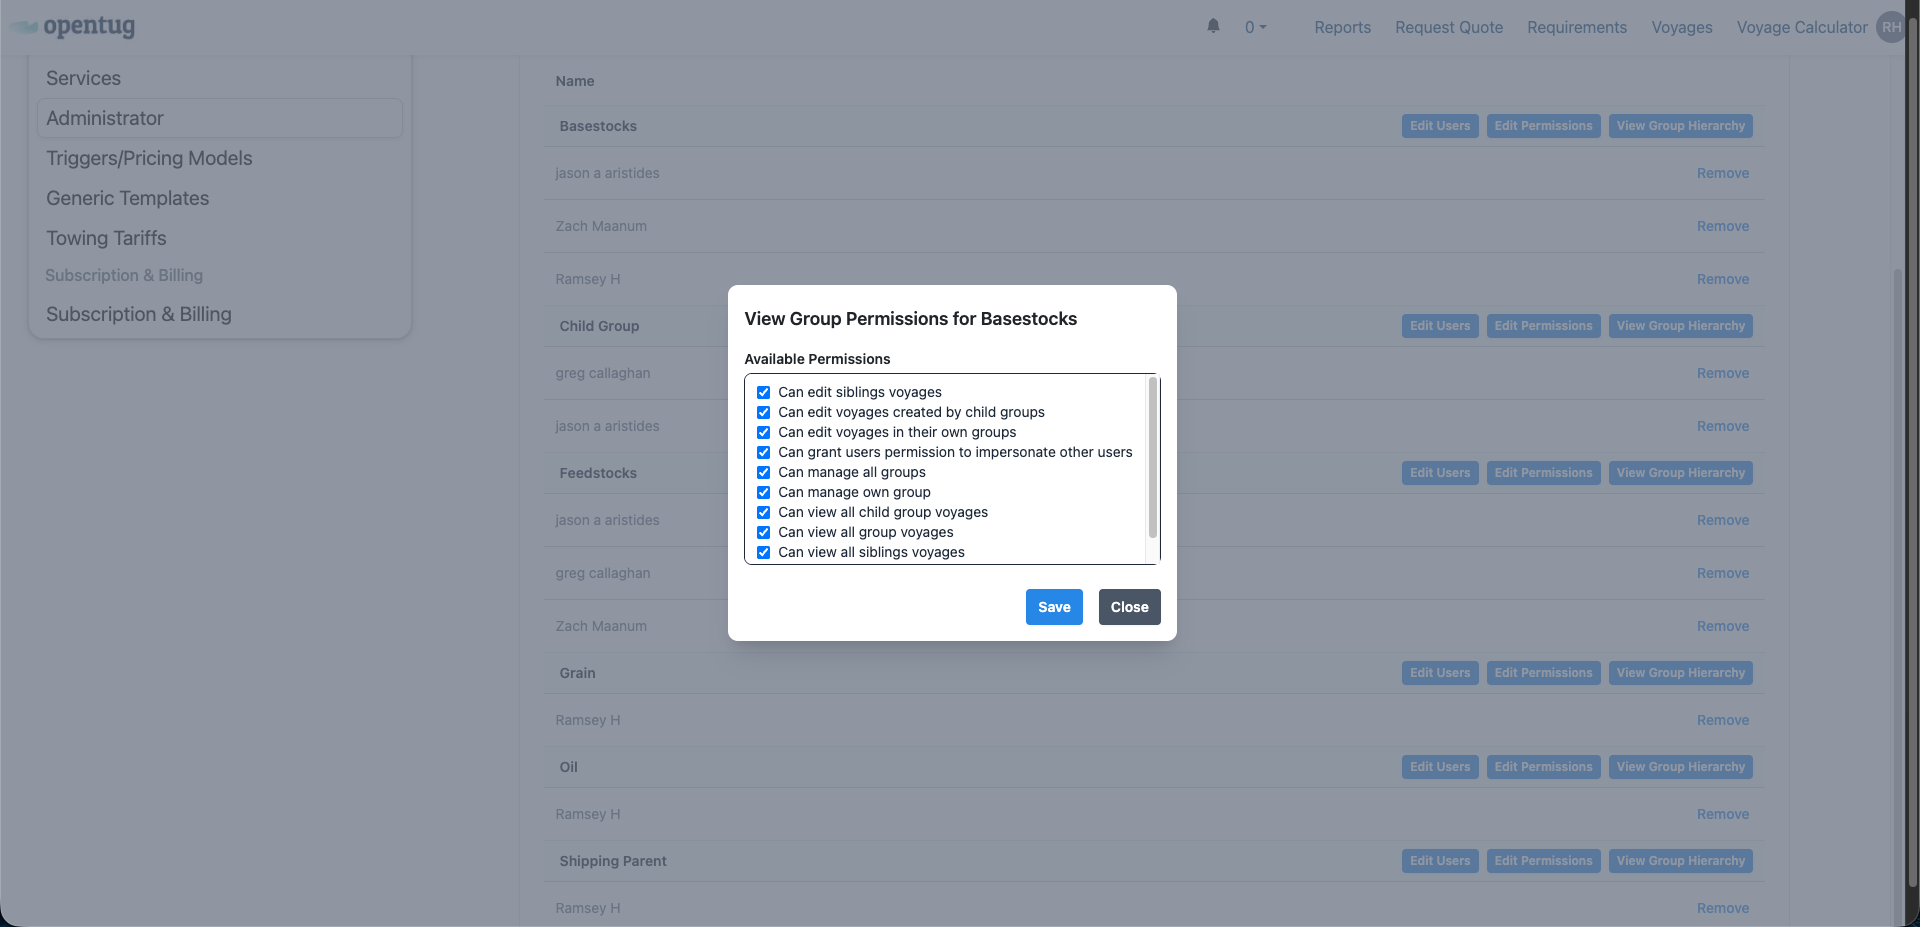Toggle 'Can manage all groups' permission
Screen dimensions: 1920x927
(764, 472)
